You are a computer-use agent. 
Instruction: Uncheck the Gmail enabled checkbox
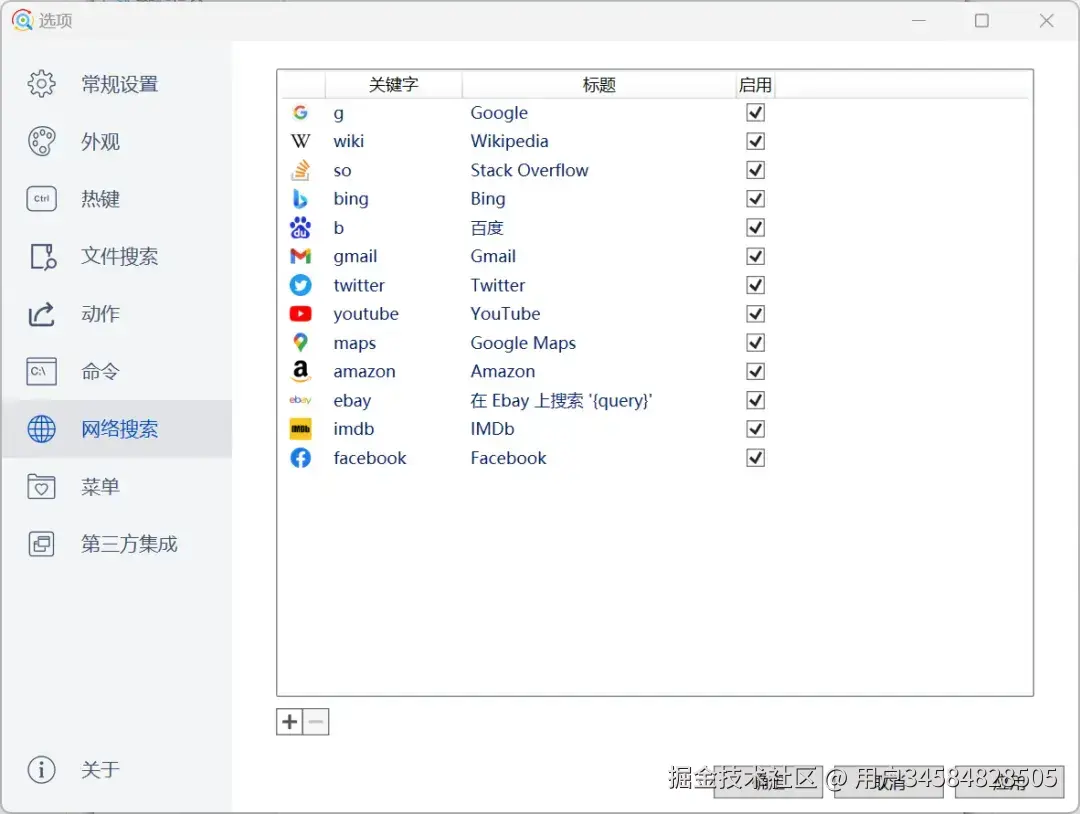pos(756,256)
